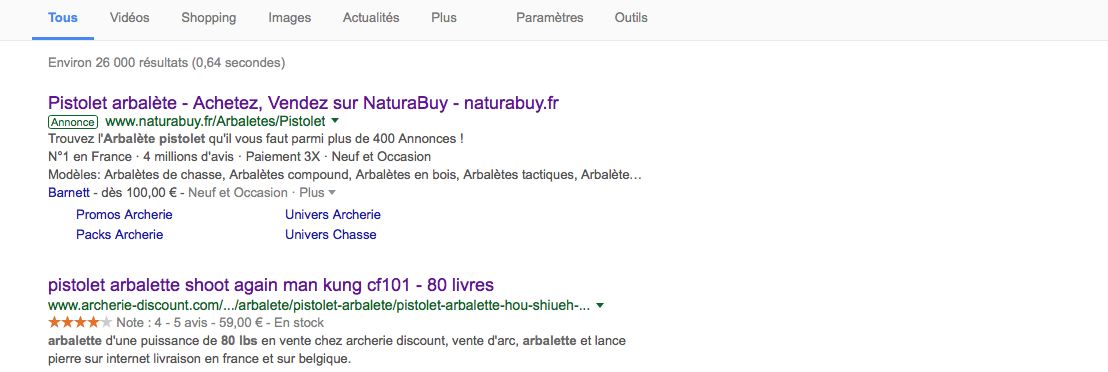Screen dimensions: 1108x372
Task: Select the Tous results tab
Action: coord(63,18)
